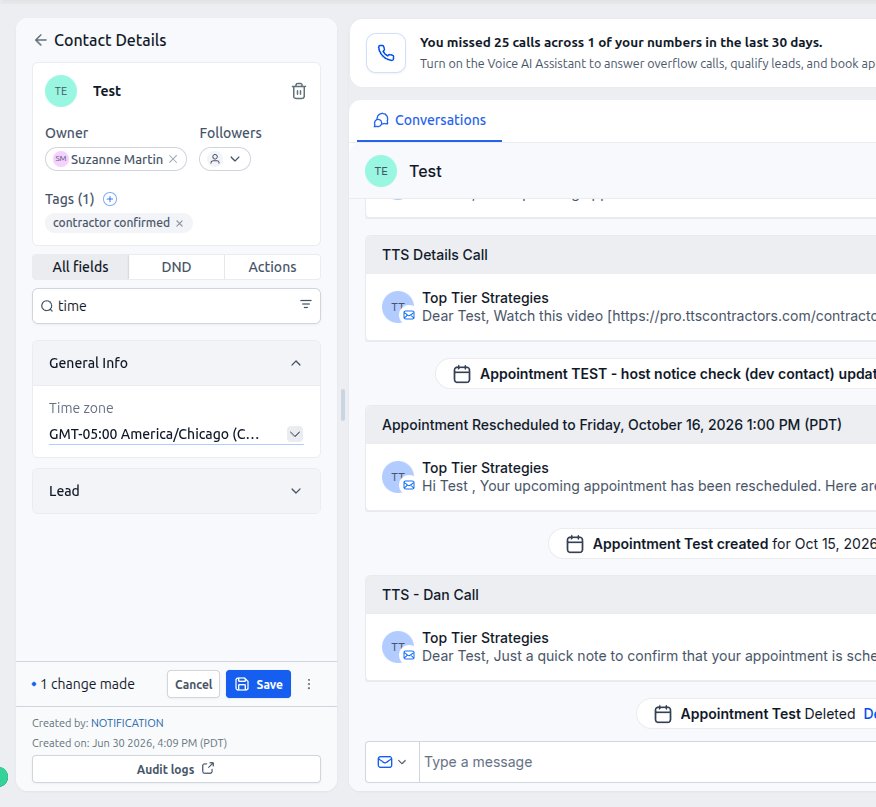
Task: Open more options next to Save
Action: click(x=309, y=684)
